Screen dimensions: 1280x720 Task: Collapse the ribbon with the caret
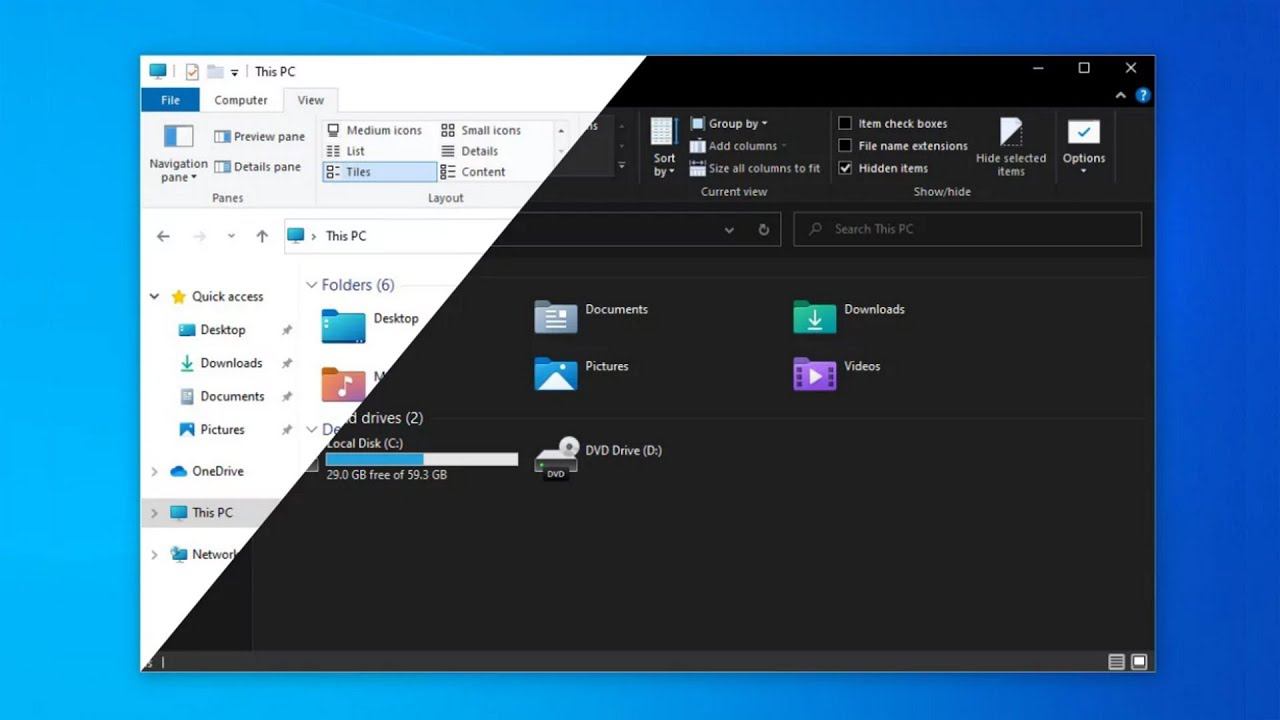pos(1122,96)
